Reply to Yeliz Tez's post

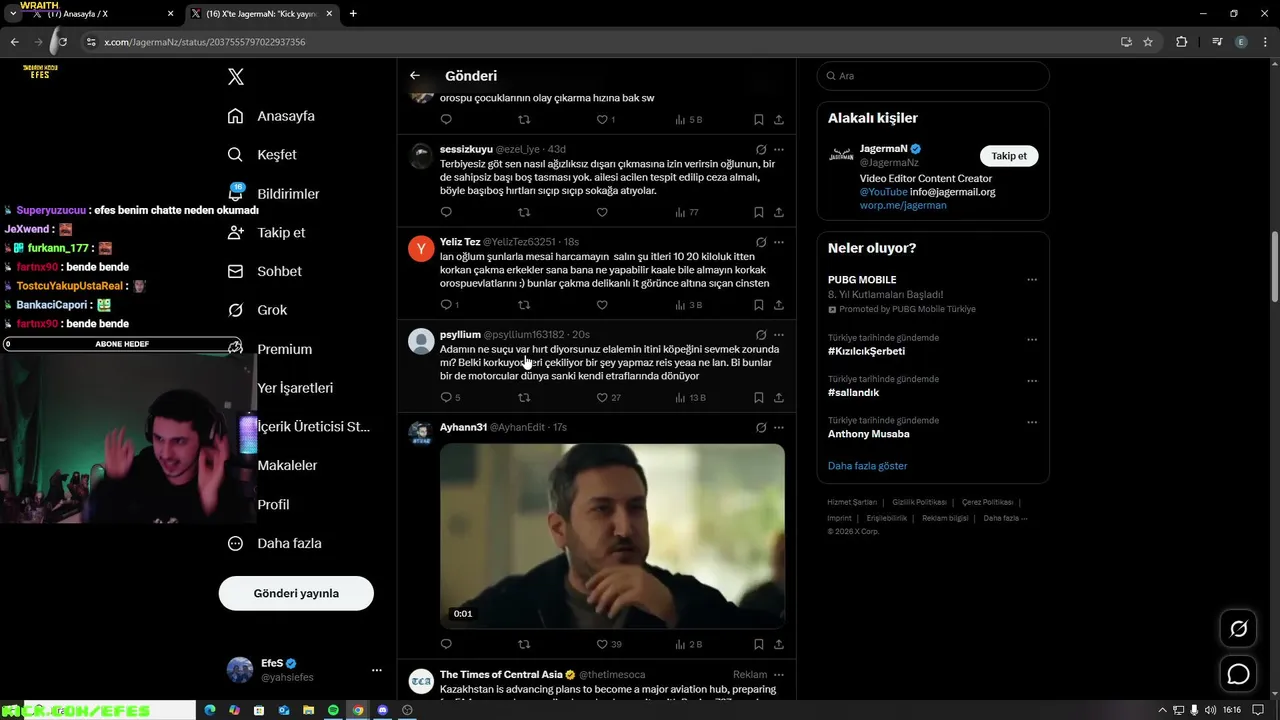[446, 305]
